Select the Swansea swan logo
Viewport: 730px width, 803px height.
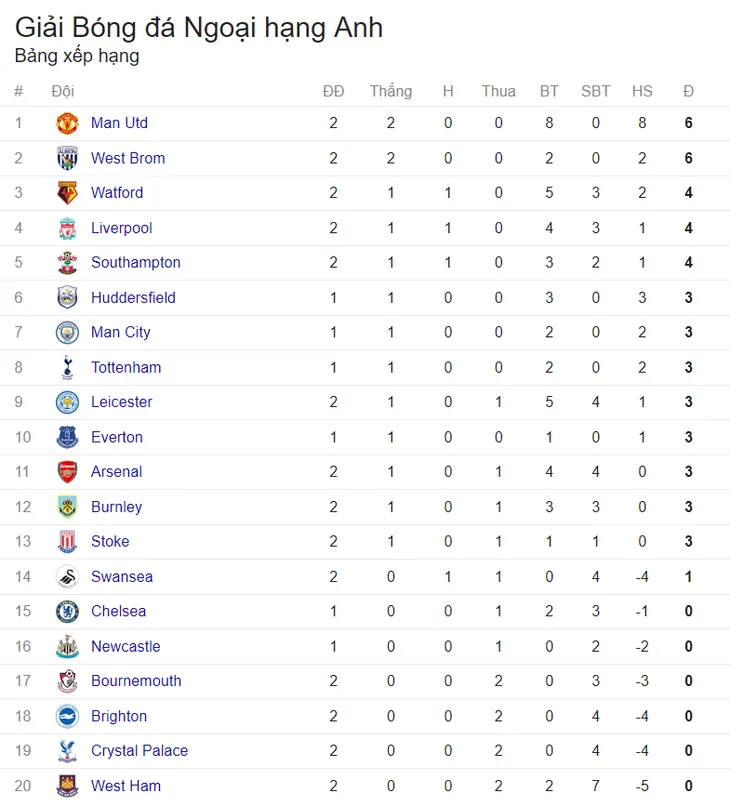coord(67,577)
